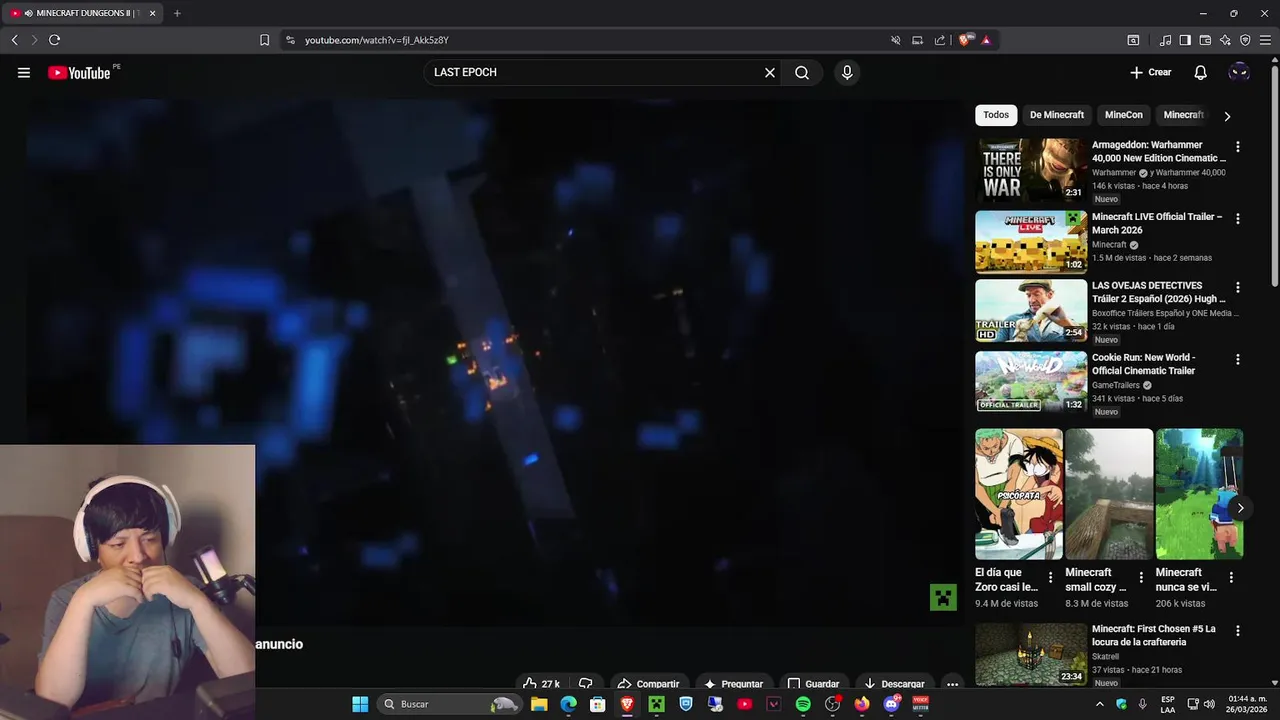Open options for Armageddon Warhammer video

point(1238,147)
